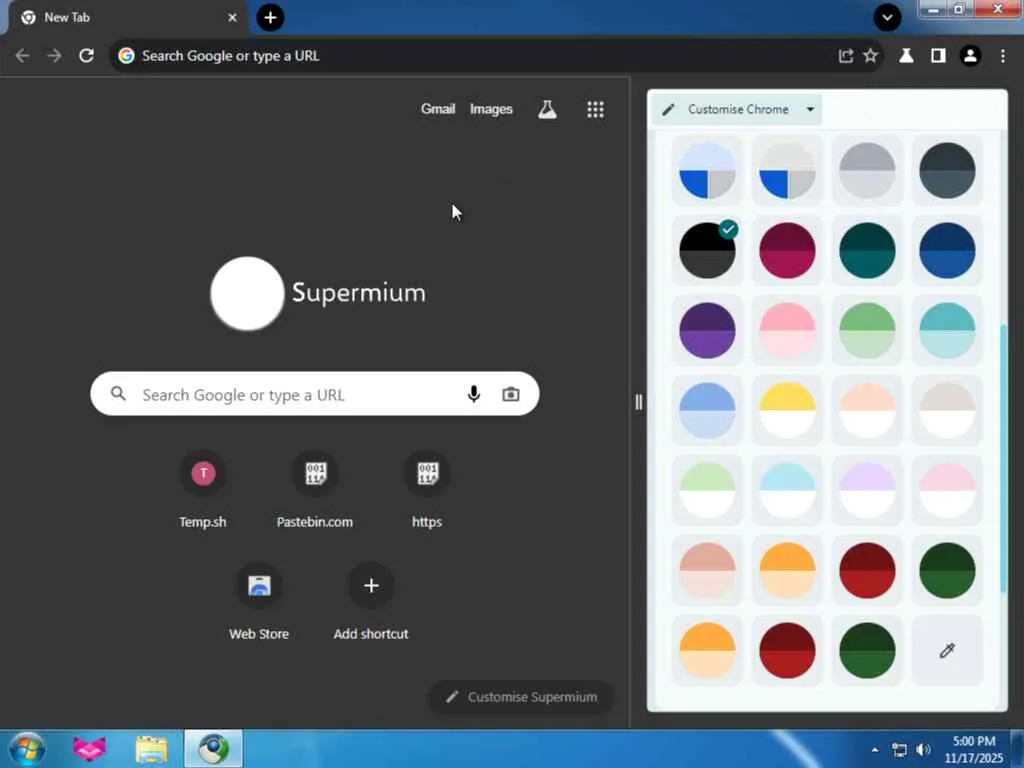Viewport: 1024px width, 768px height.
Task: Open the flask labs icon in the toolbar
Action: pos(906,56)
